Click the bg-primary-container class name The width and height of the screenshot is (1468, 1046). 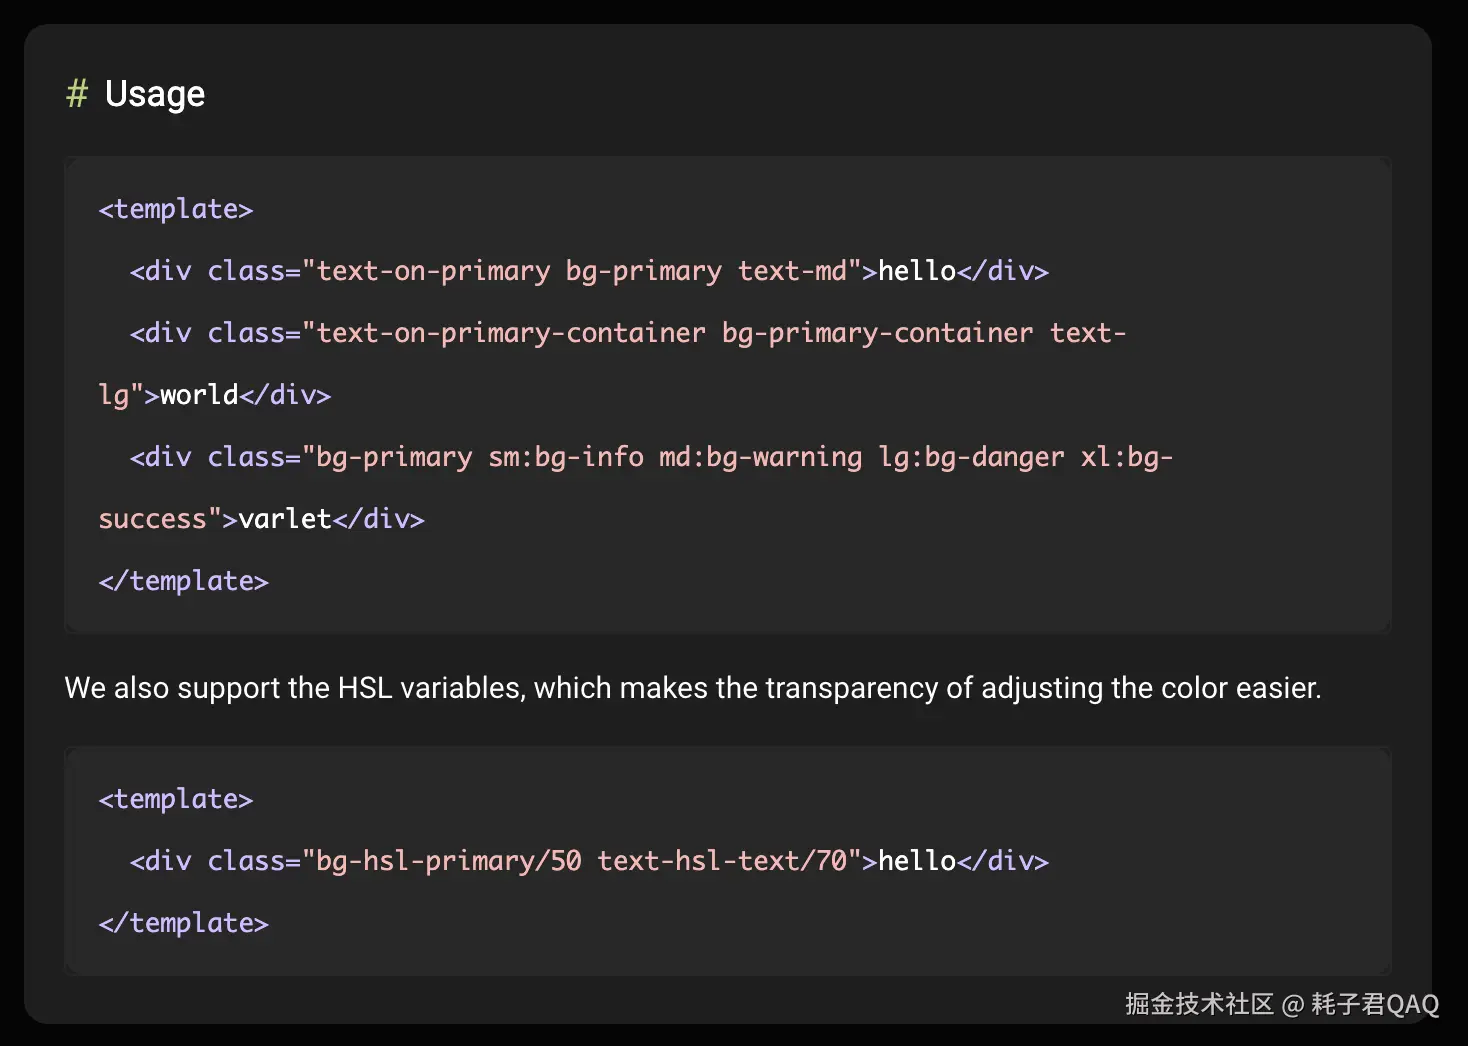(x=877, y=333)
